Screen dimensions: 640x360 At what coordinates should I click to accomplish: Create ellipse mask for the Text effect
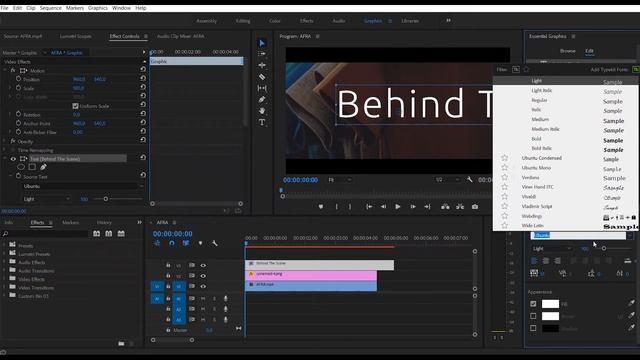pos(21,167)
